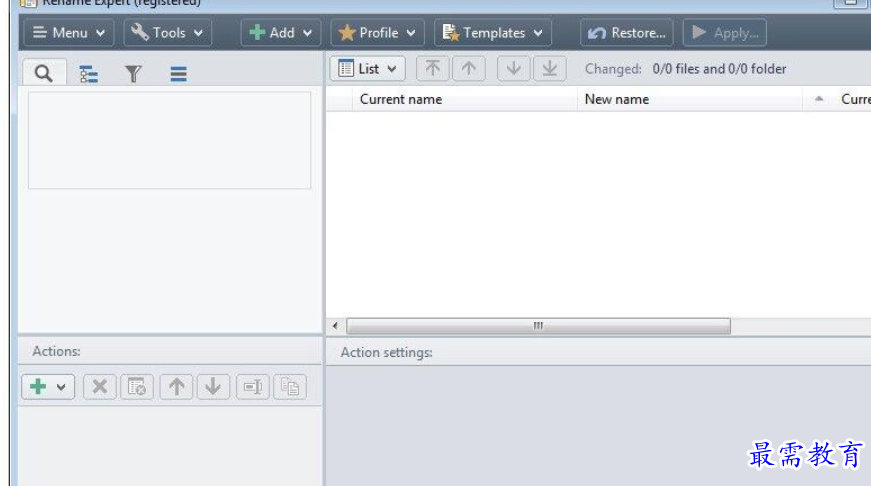871x486 pixels.
Task: Click the 'Action settings:' label
Action: point(387,353)
